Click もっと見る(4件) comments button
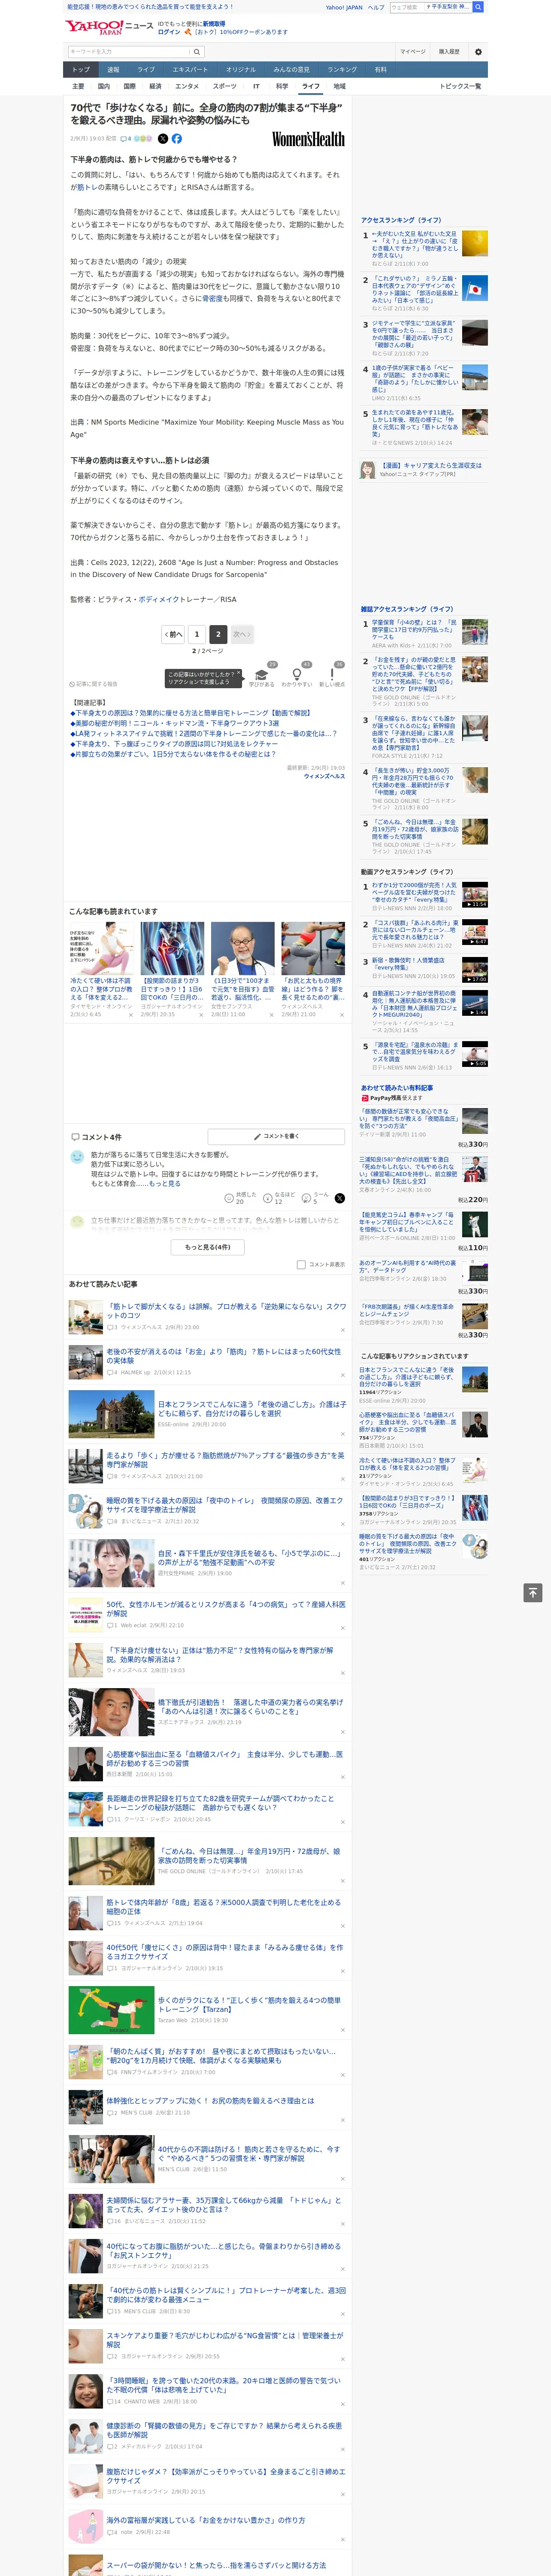 pos(208,1247)
